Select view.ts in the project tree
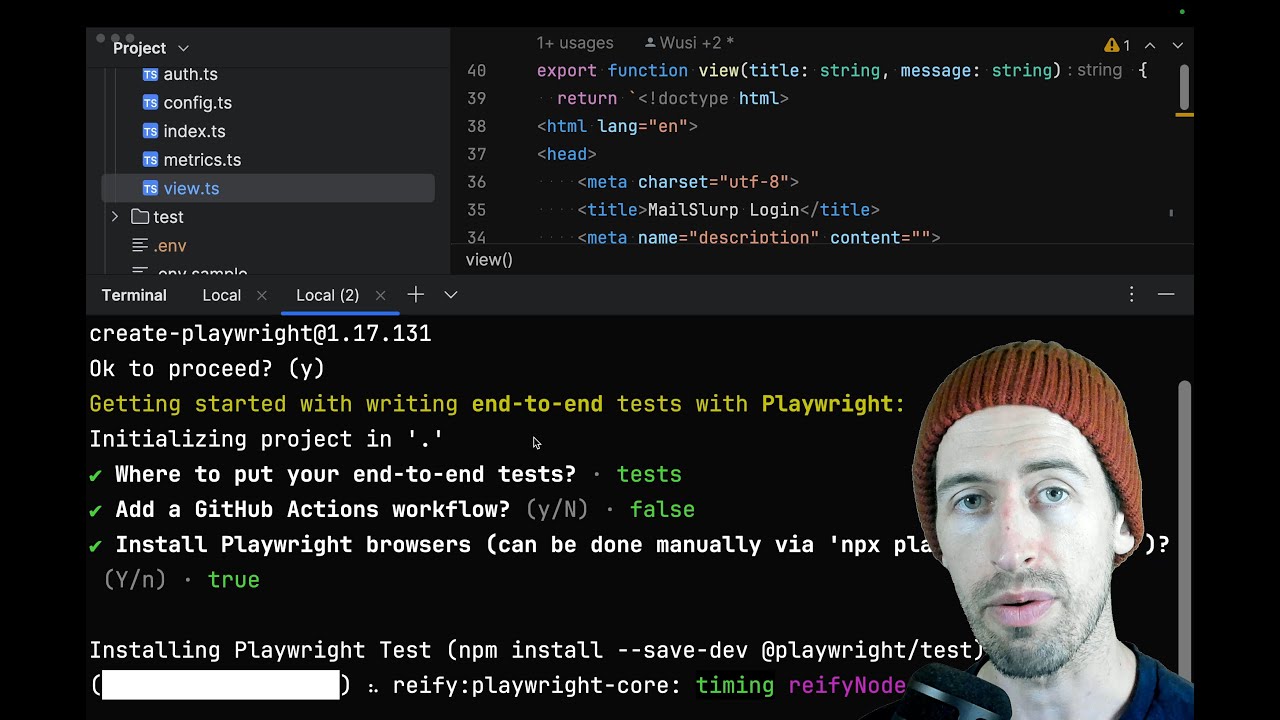The image size is (1280, 720). [268, 188]
